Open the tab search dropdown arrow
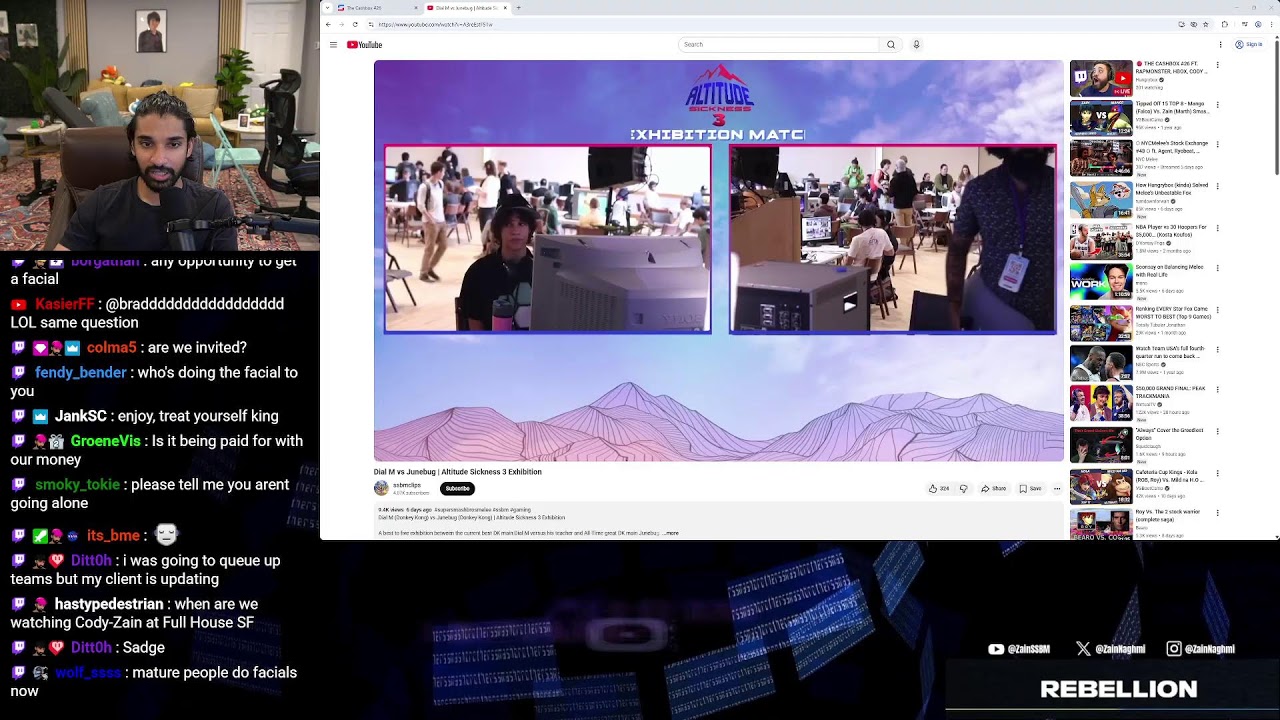The height and width of the screenshot is (720, 1280). click(327, 8)
